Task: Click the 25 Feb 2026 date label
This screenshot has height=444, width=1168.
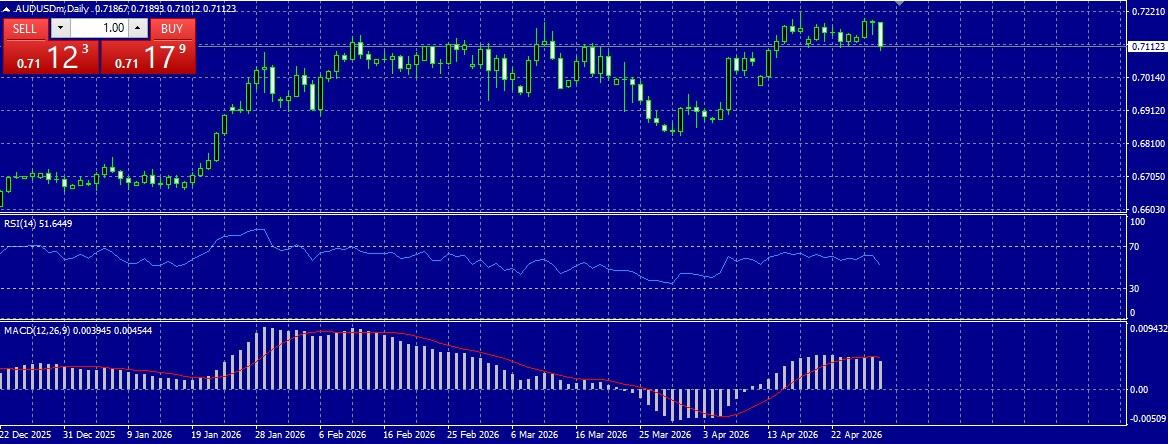Action: (472, 434)
